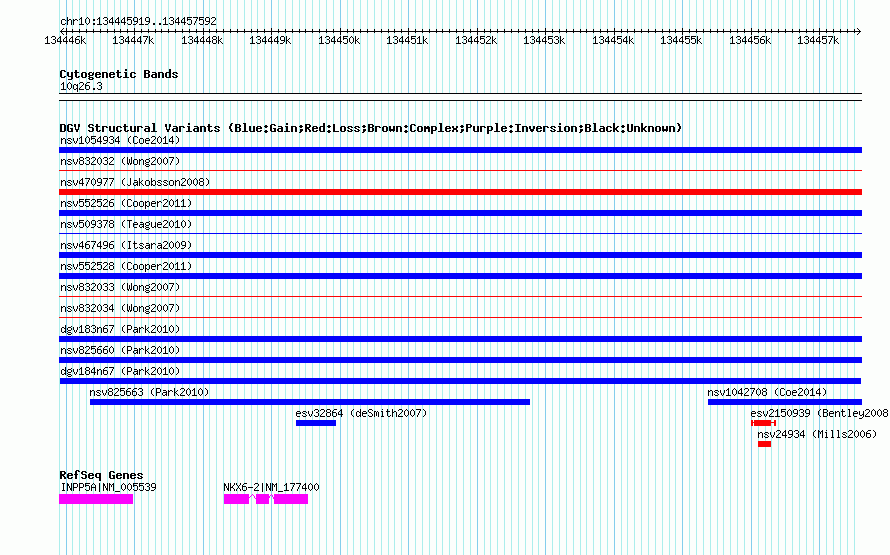Select the thick red nsv470977 loss bar
Screen dimensions: 890x555
point(460,192)
